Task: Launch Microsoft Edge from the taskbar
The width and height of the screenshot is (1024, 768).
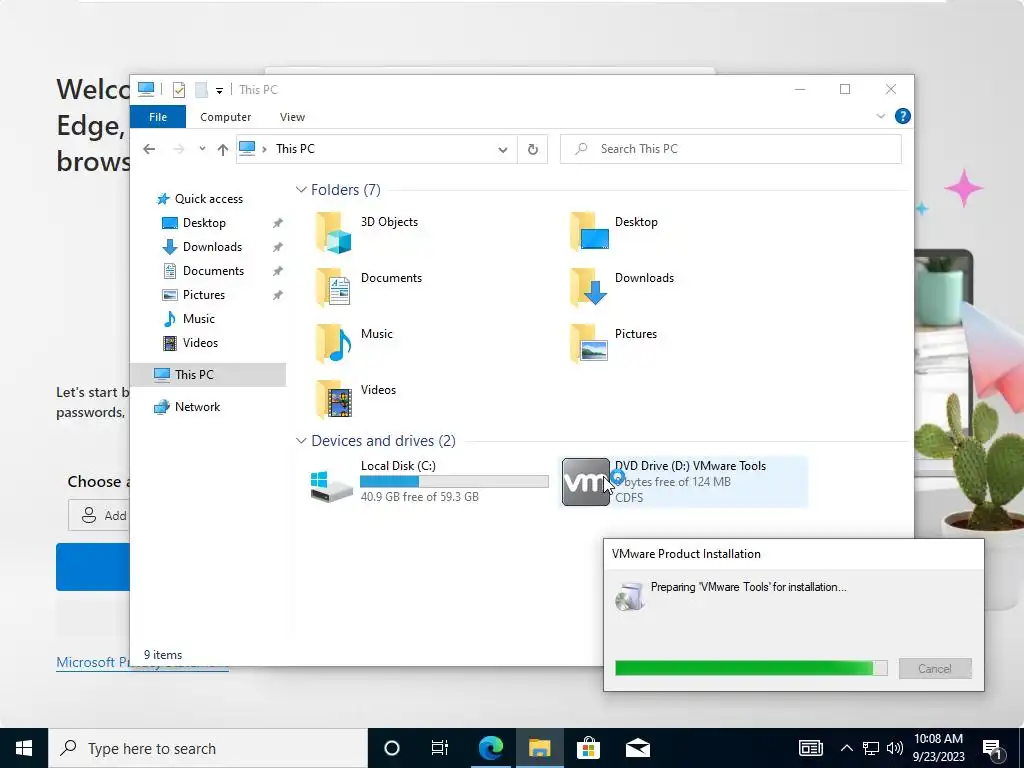Action: coord(490,748)
